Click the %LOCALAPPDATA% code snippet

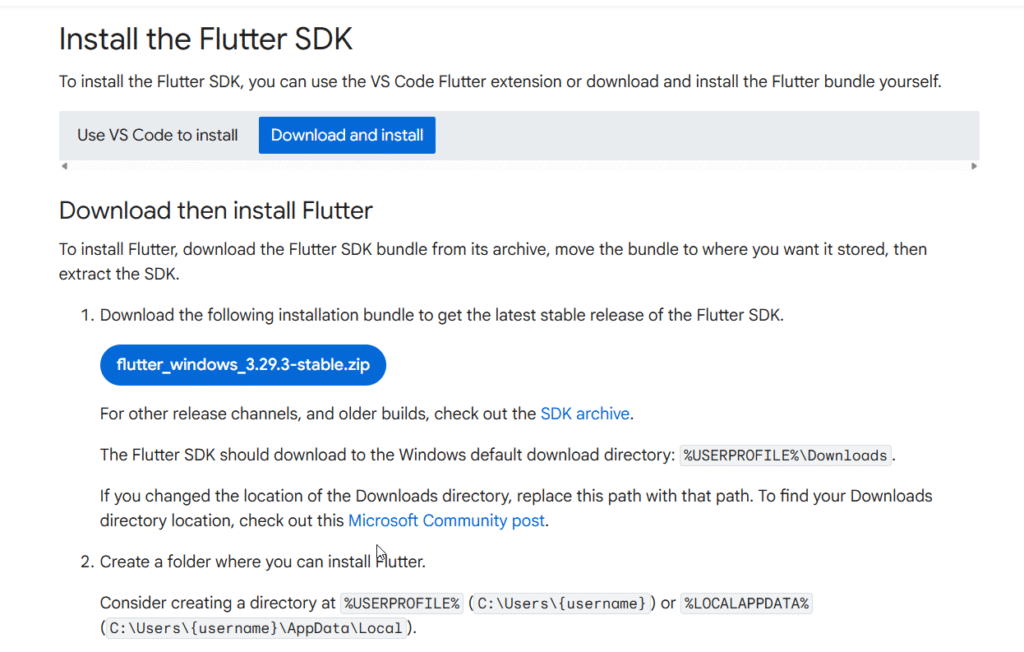pyautogui.click(x=746, y=603)
